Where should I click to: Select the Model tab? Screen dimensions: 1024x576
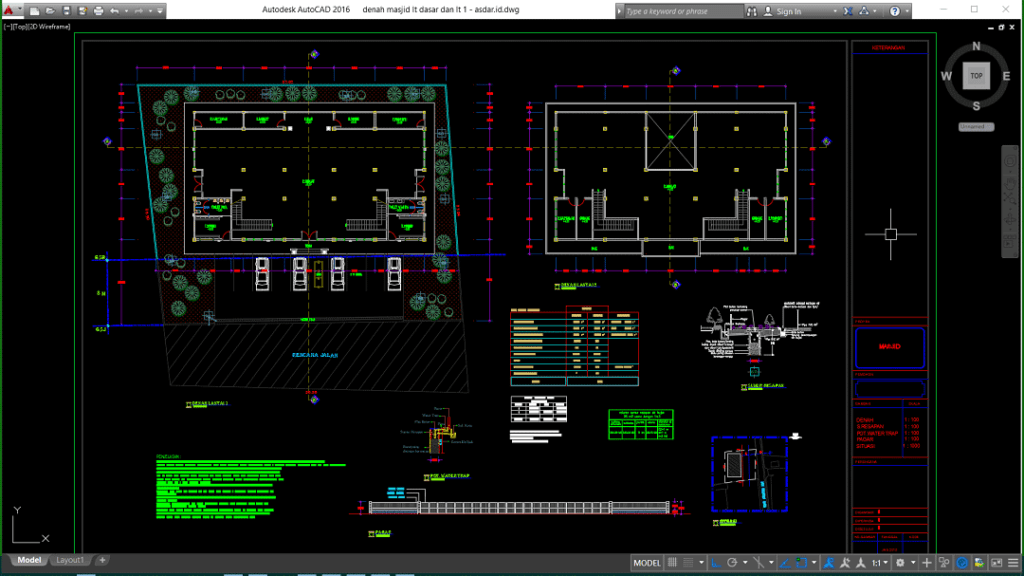pyautogui.click(x=29, y=560)
